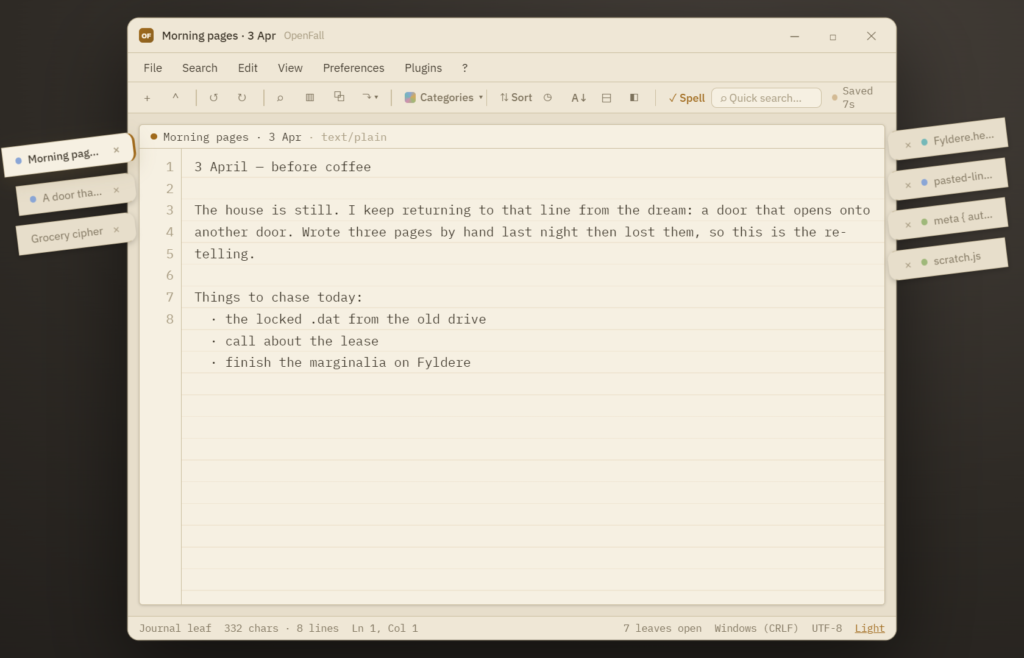Image resolution: width=1024 pixels, height=658 pixels.
Task: Open the Edit menu
Action: point(248,68)
